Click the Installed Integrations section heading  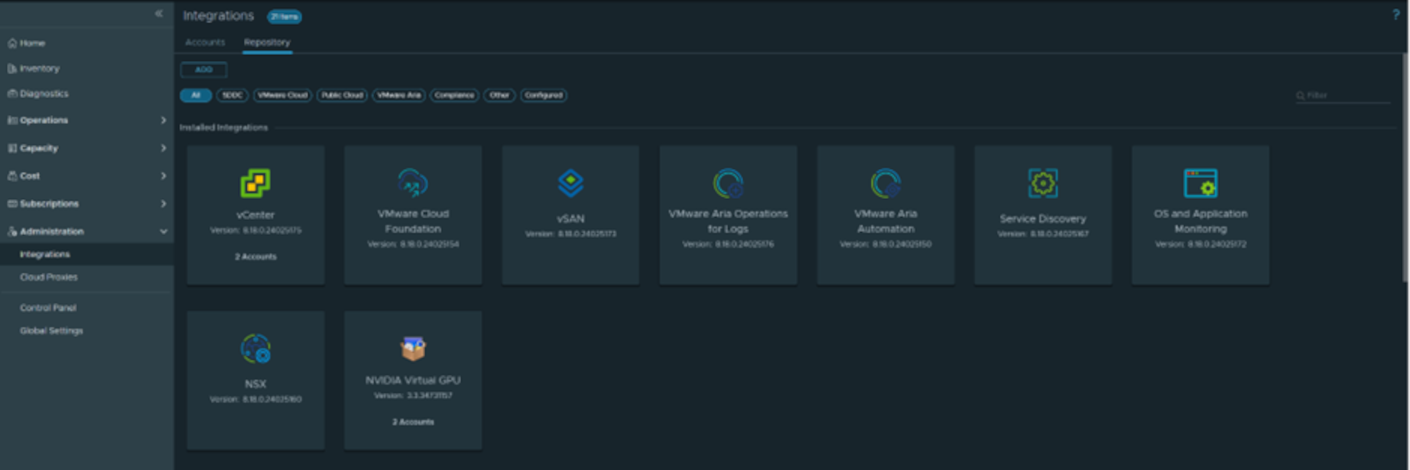click(x=224, y=128)
